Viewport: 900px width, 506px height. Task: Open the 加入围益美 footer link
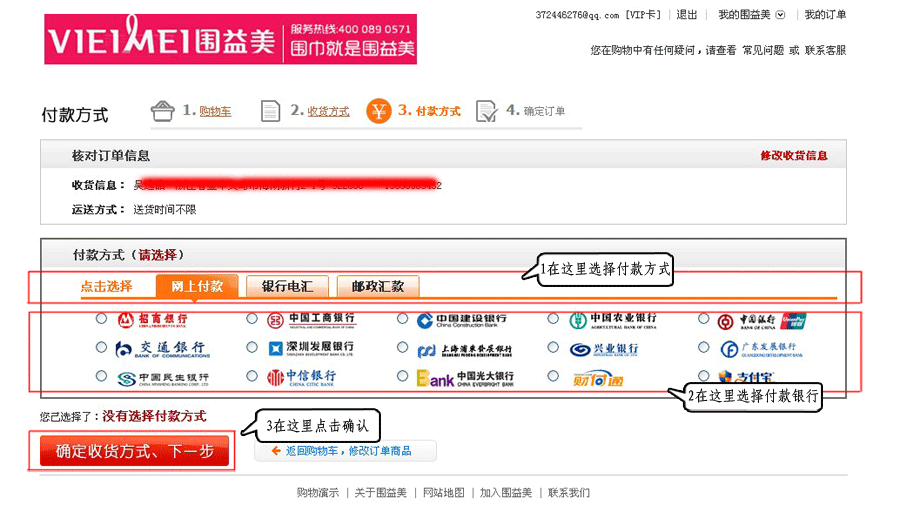coord(506,492)
